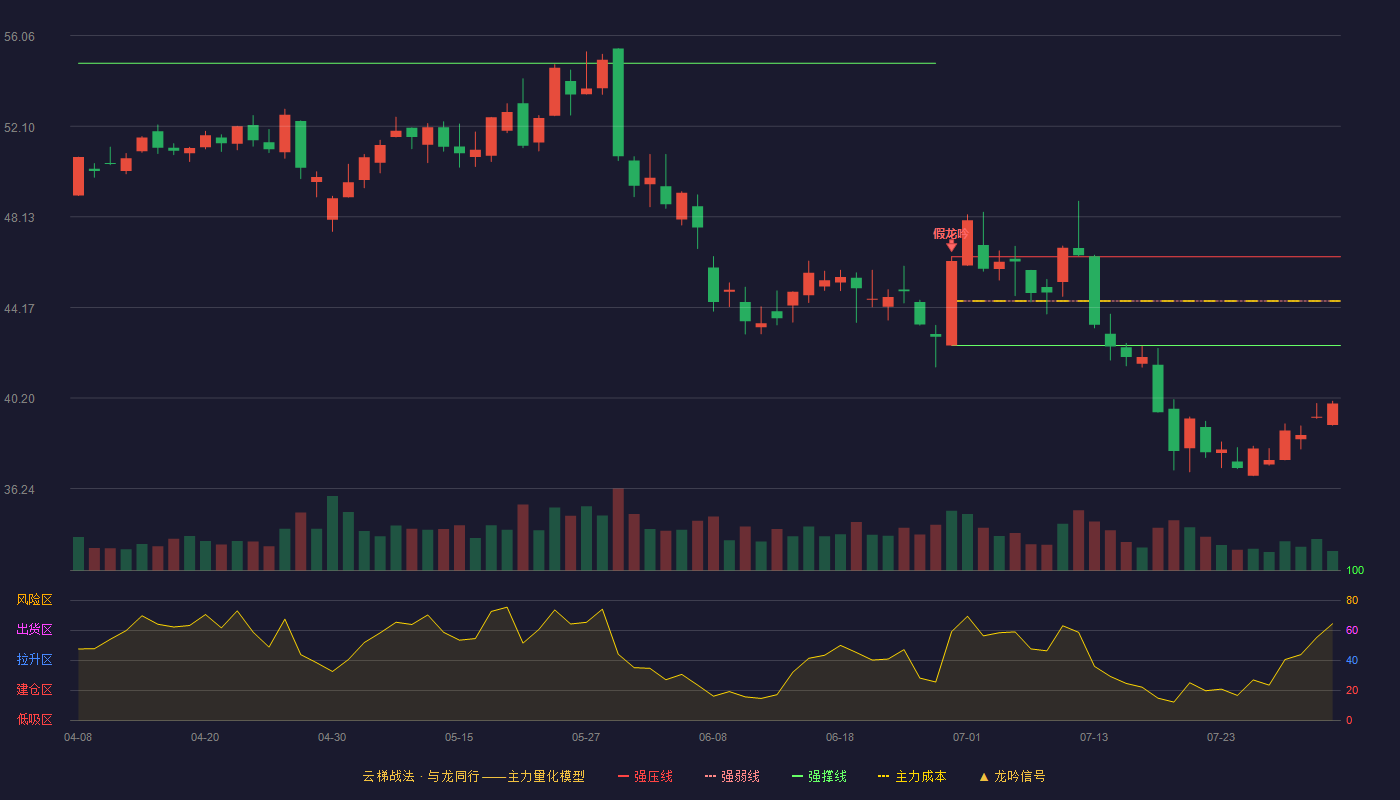1400x800 pixels.
Task: Select the red horizontal pressure line
Action: [1146, 257]
